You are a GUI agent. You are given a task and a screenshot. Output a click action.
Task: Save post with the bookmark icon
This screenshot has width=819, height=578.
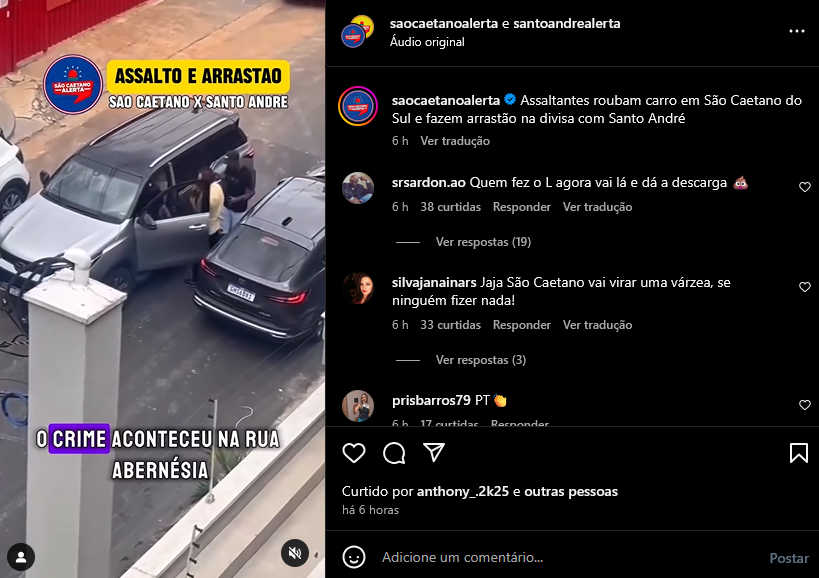point(799,453)
